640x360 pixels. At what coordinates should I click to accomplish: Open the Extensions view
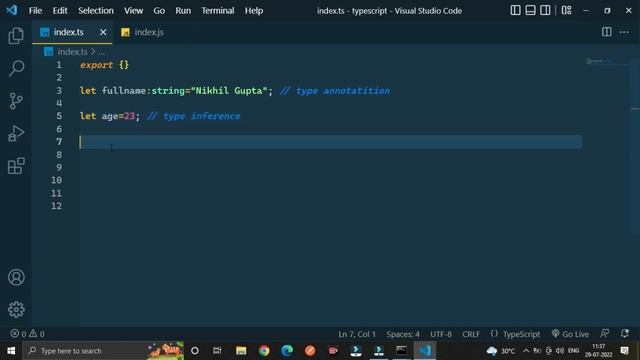pyautogui.click(x=16, y=166)
